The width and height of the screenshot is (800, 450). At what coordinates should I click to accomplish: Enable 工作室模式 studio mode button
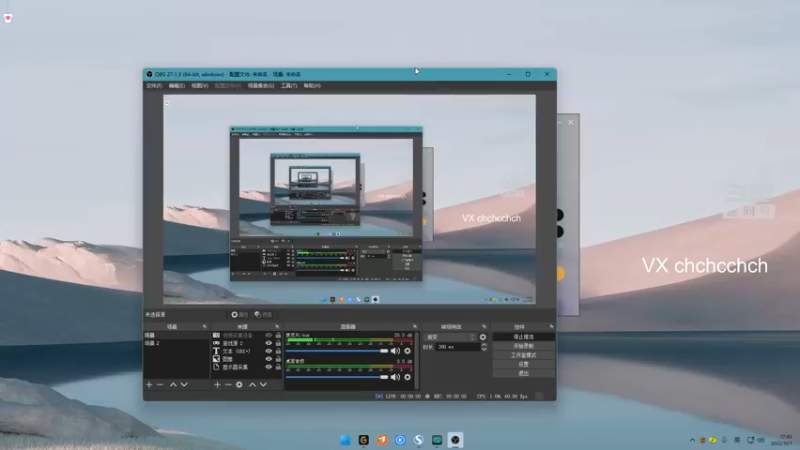pyautogui.click(x=523, y=355)
